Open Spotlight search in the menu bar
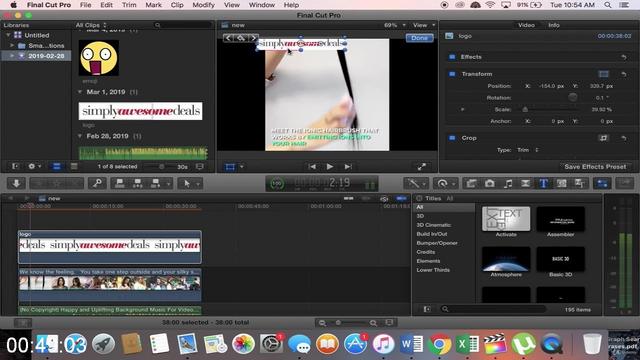 tap(608, 5)
